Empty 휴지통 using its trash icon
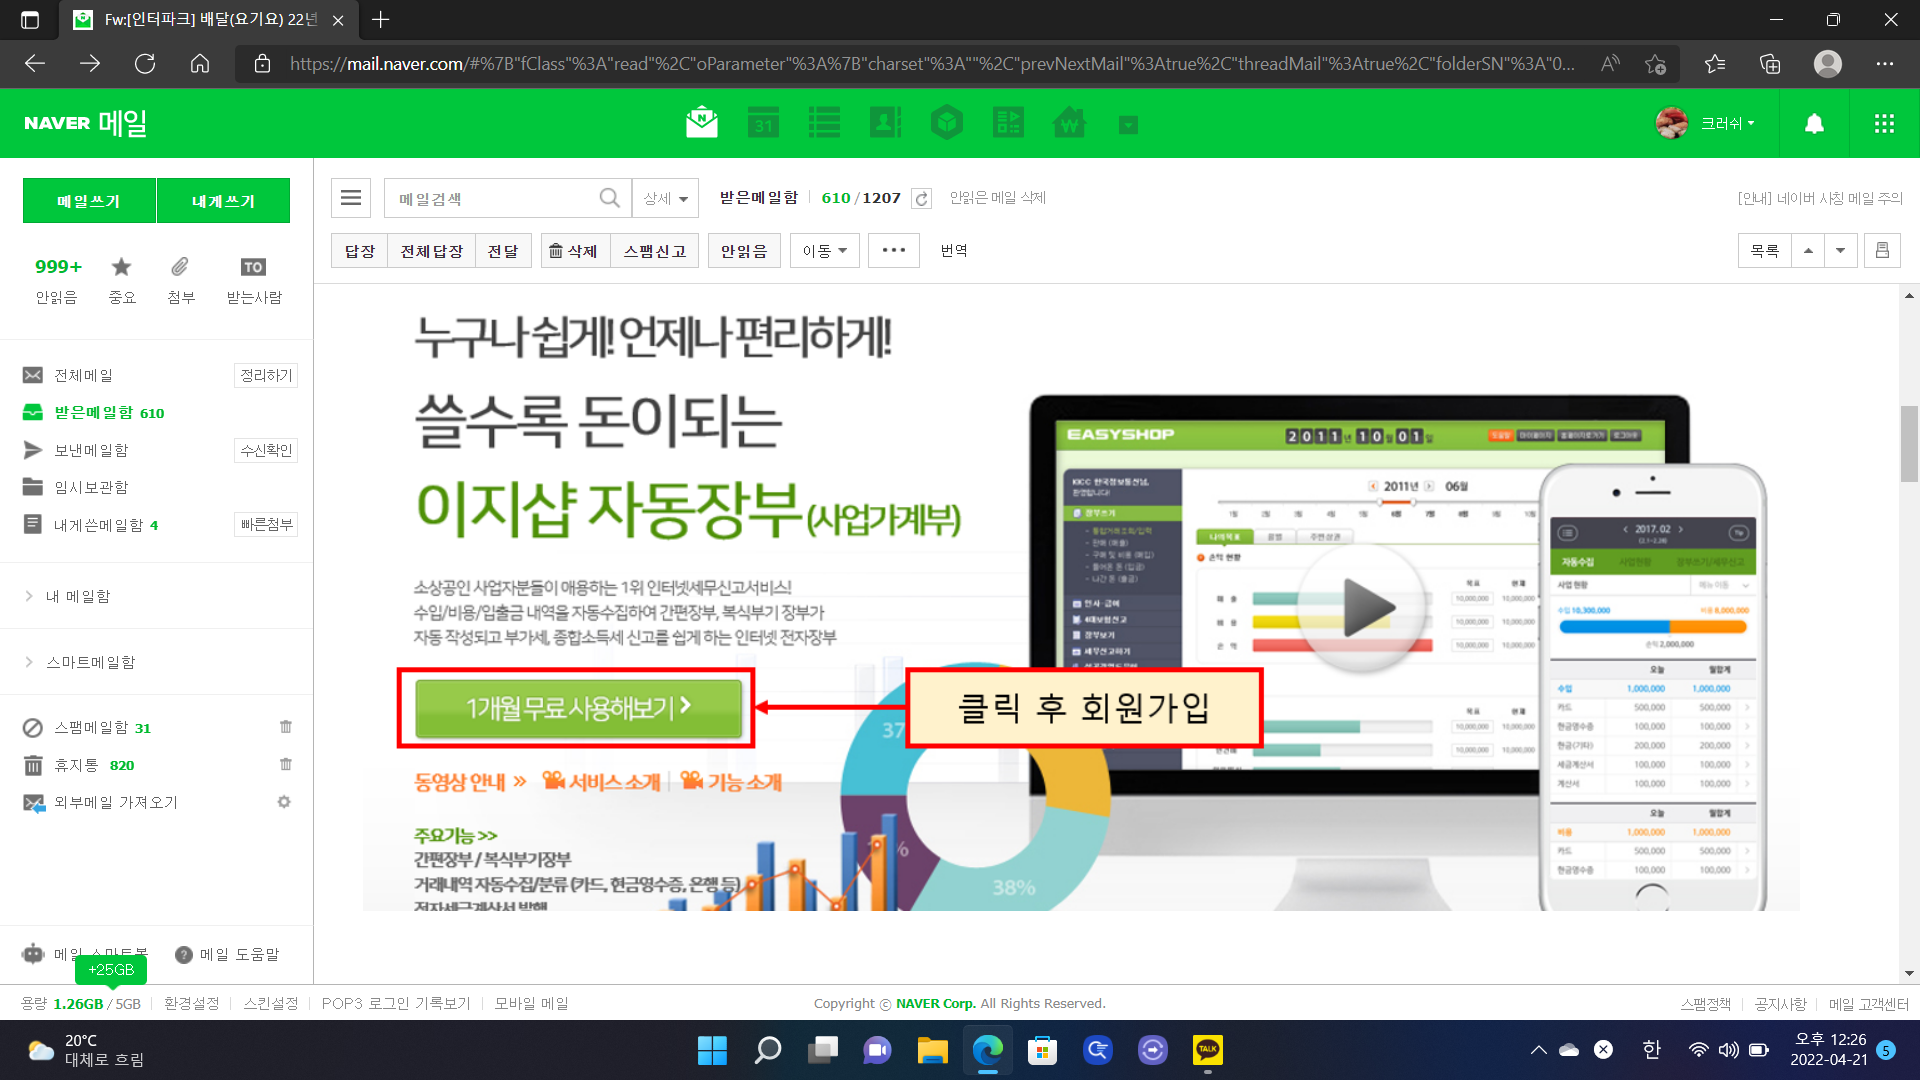 click(x=286, y=765)
